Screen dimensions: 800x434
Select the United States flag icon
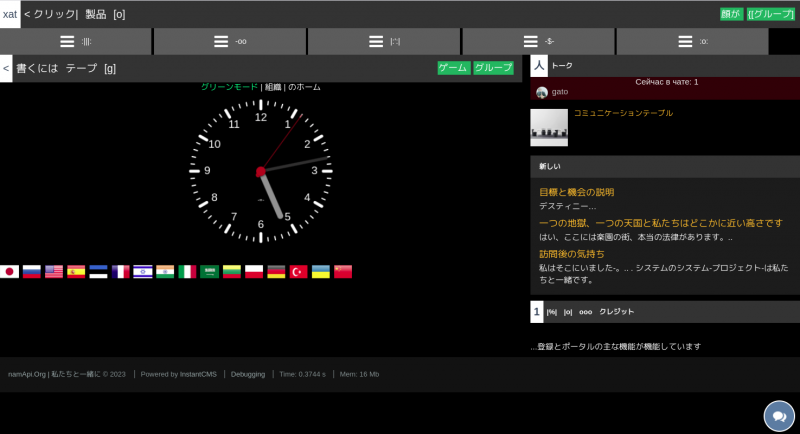54,272
